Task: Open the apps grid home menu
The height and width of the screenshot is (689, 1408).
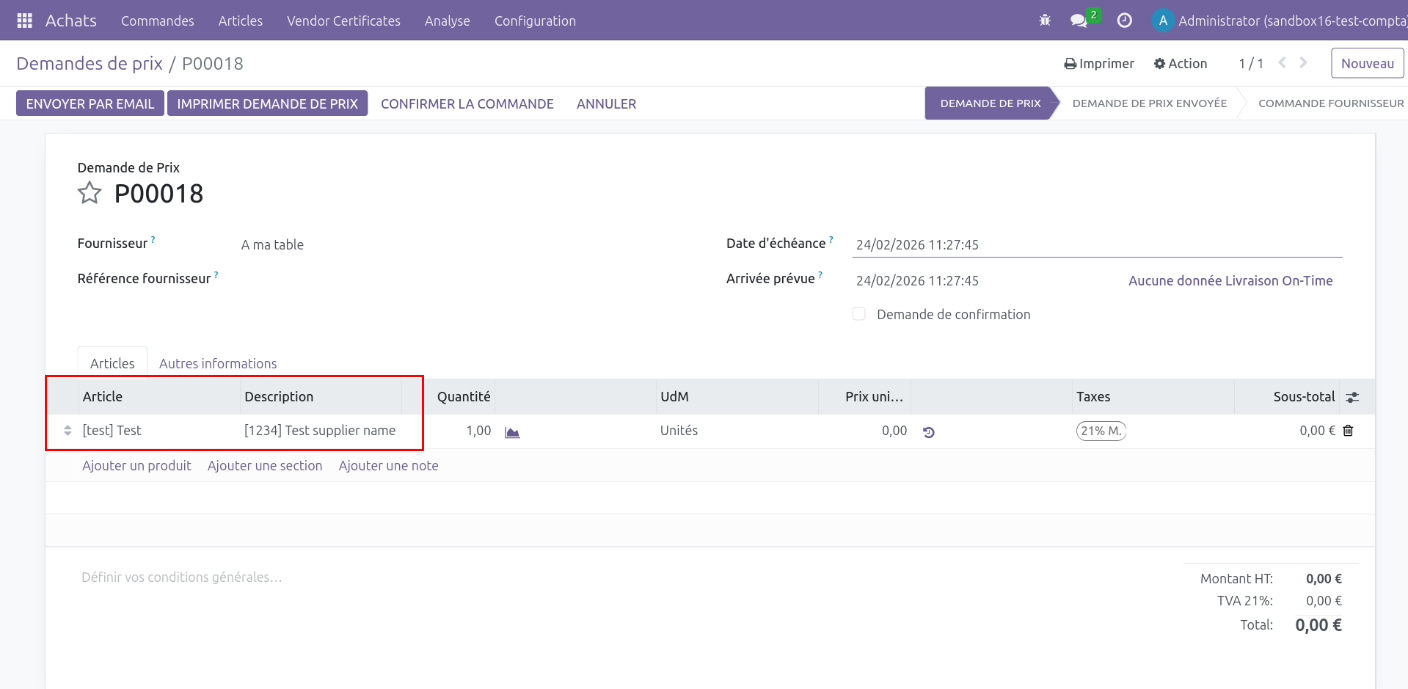Action: coord(25,20)
